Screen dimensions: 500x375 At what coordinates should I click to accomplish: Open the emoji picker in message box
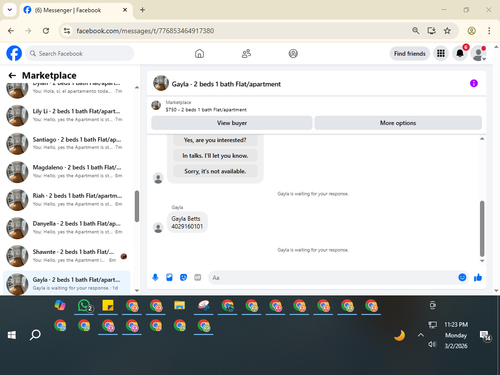point(462,277)
